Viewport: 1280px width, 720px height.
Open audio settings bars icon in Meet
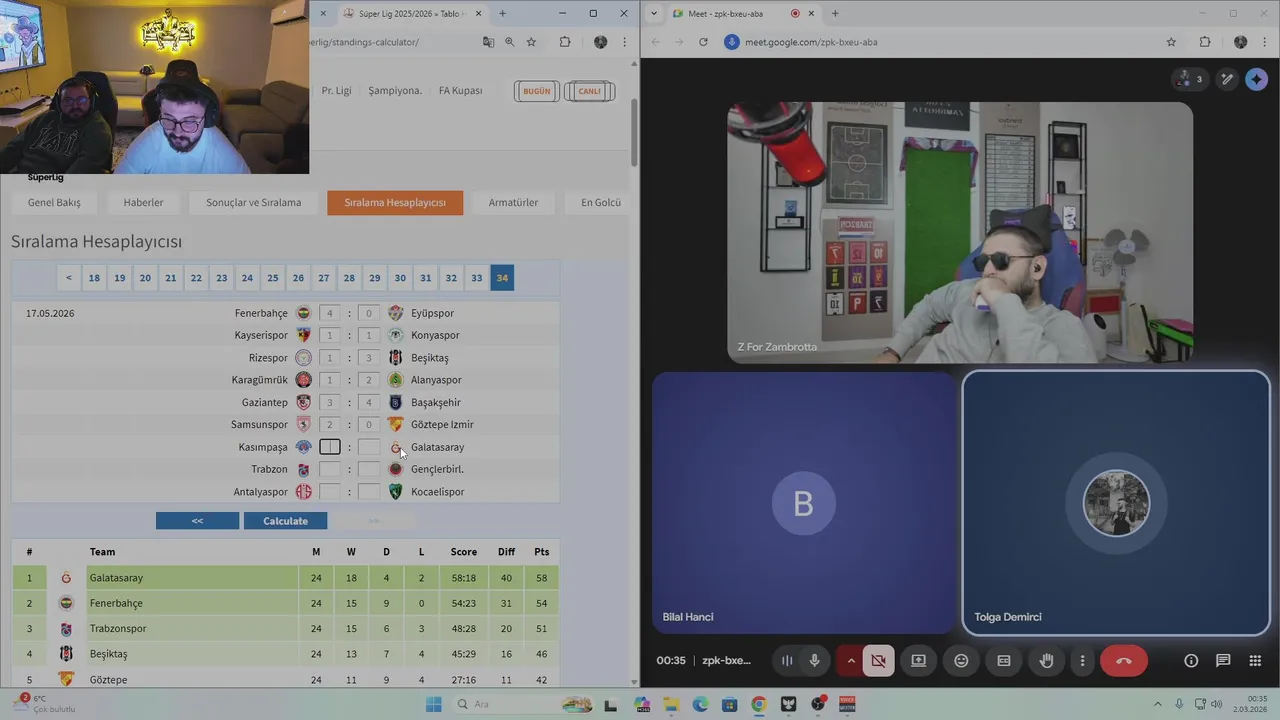pyautogui.click(x=787, y=660)
